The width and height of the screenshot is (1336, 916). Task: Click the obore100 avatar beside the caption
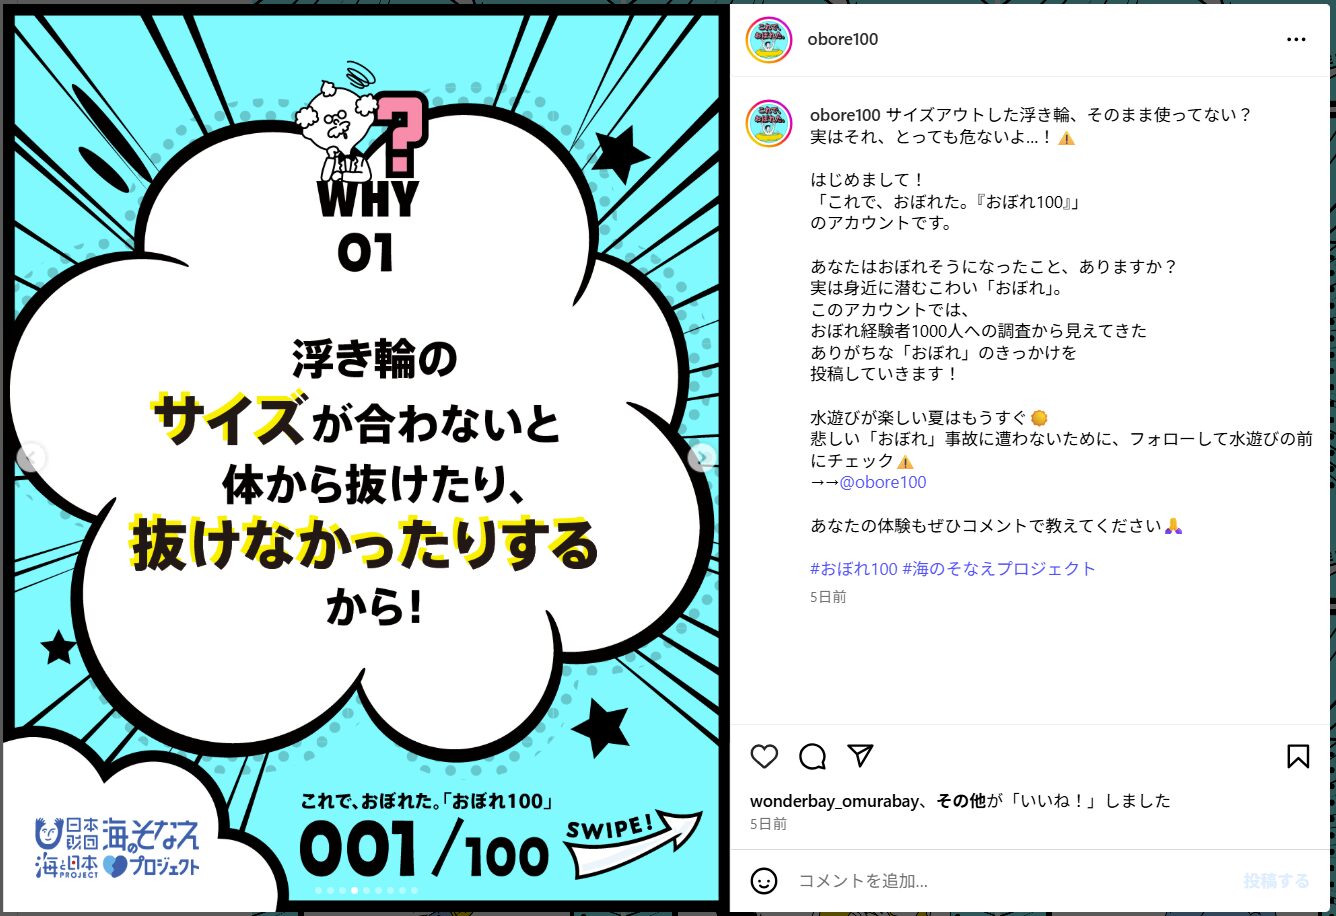[769, 123]
